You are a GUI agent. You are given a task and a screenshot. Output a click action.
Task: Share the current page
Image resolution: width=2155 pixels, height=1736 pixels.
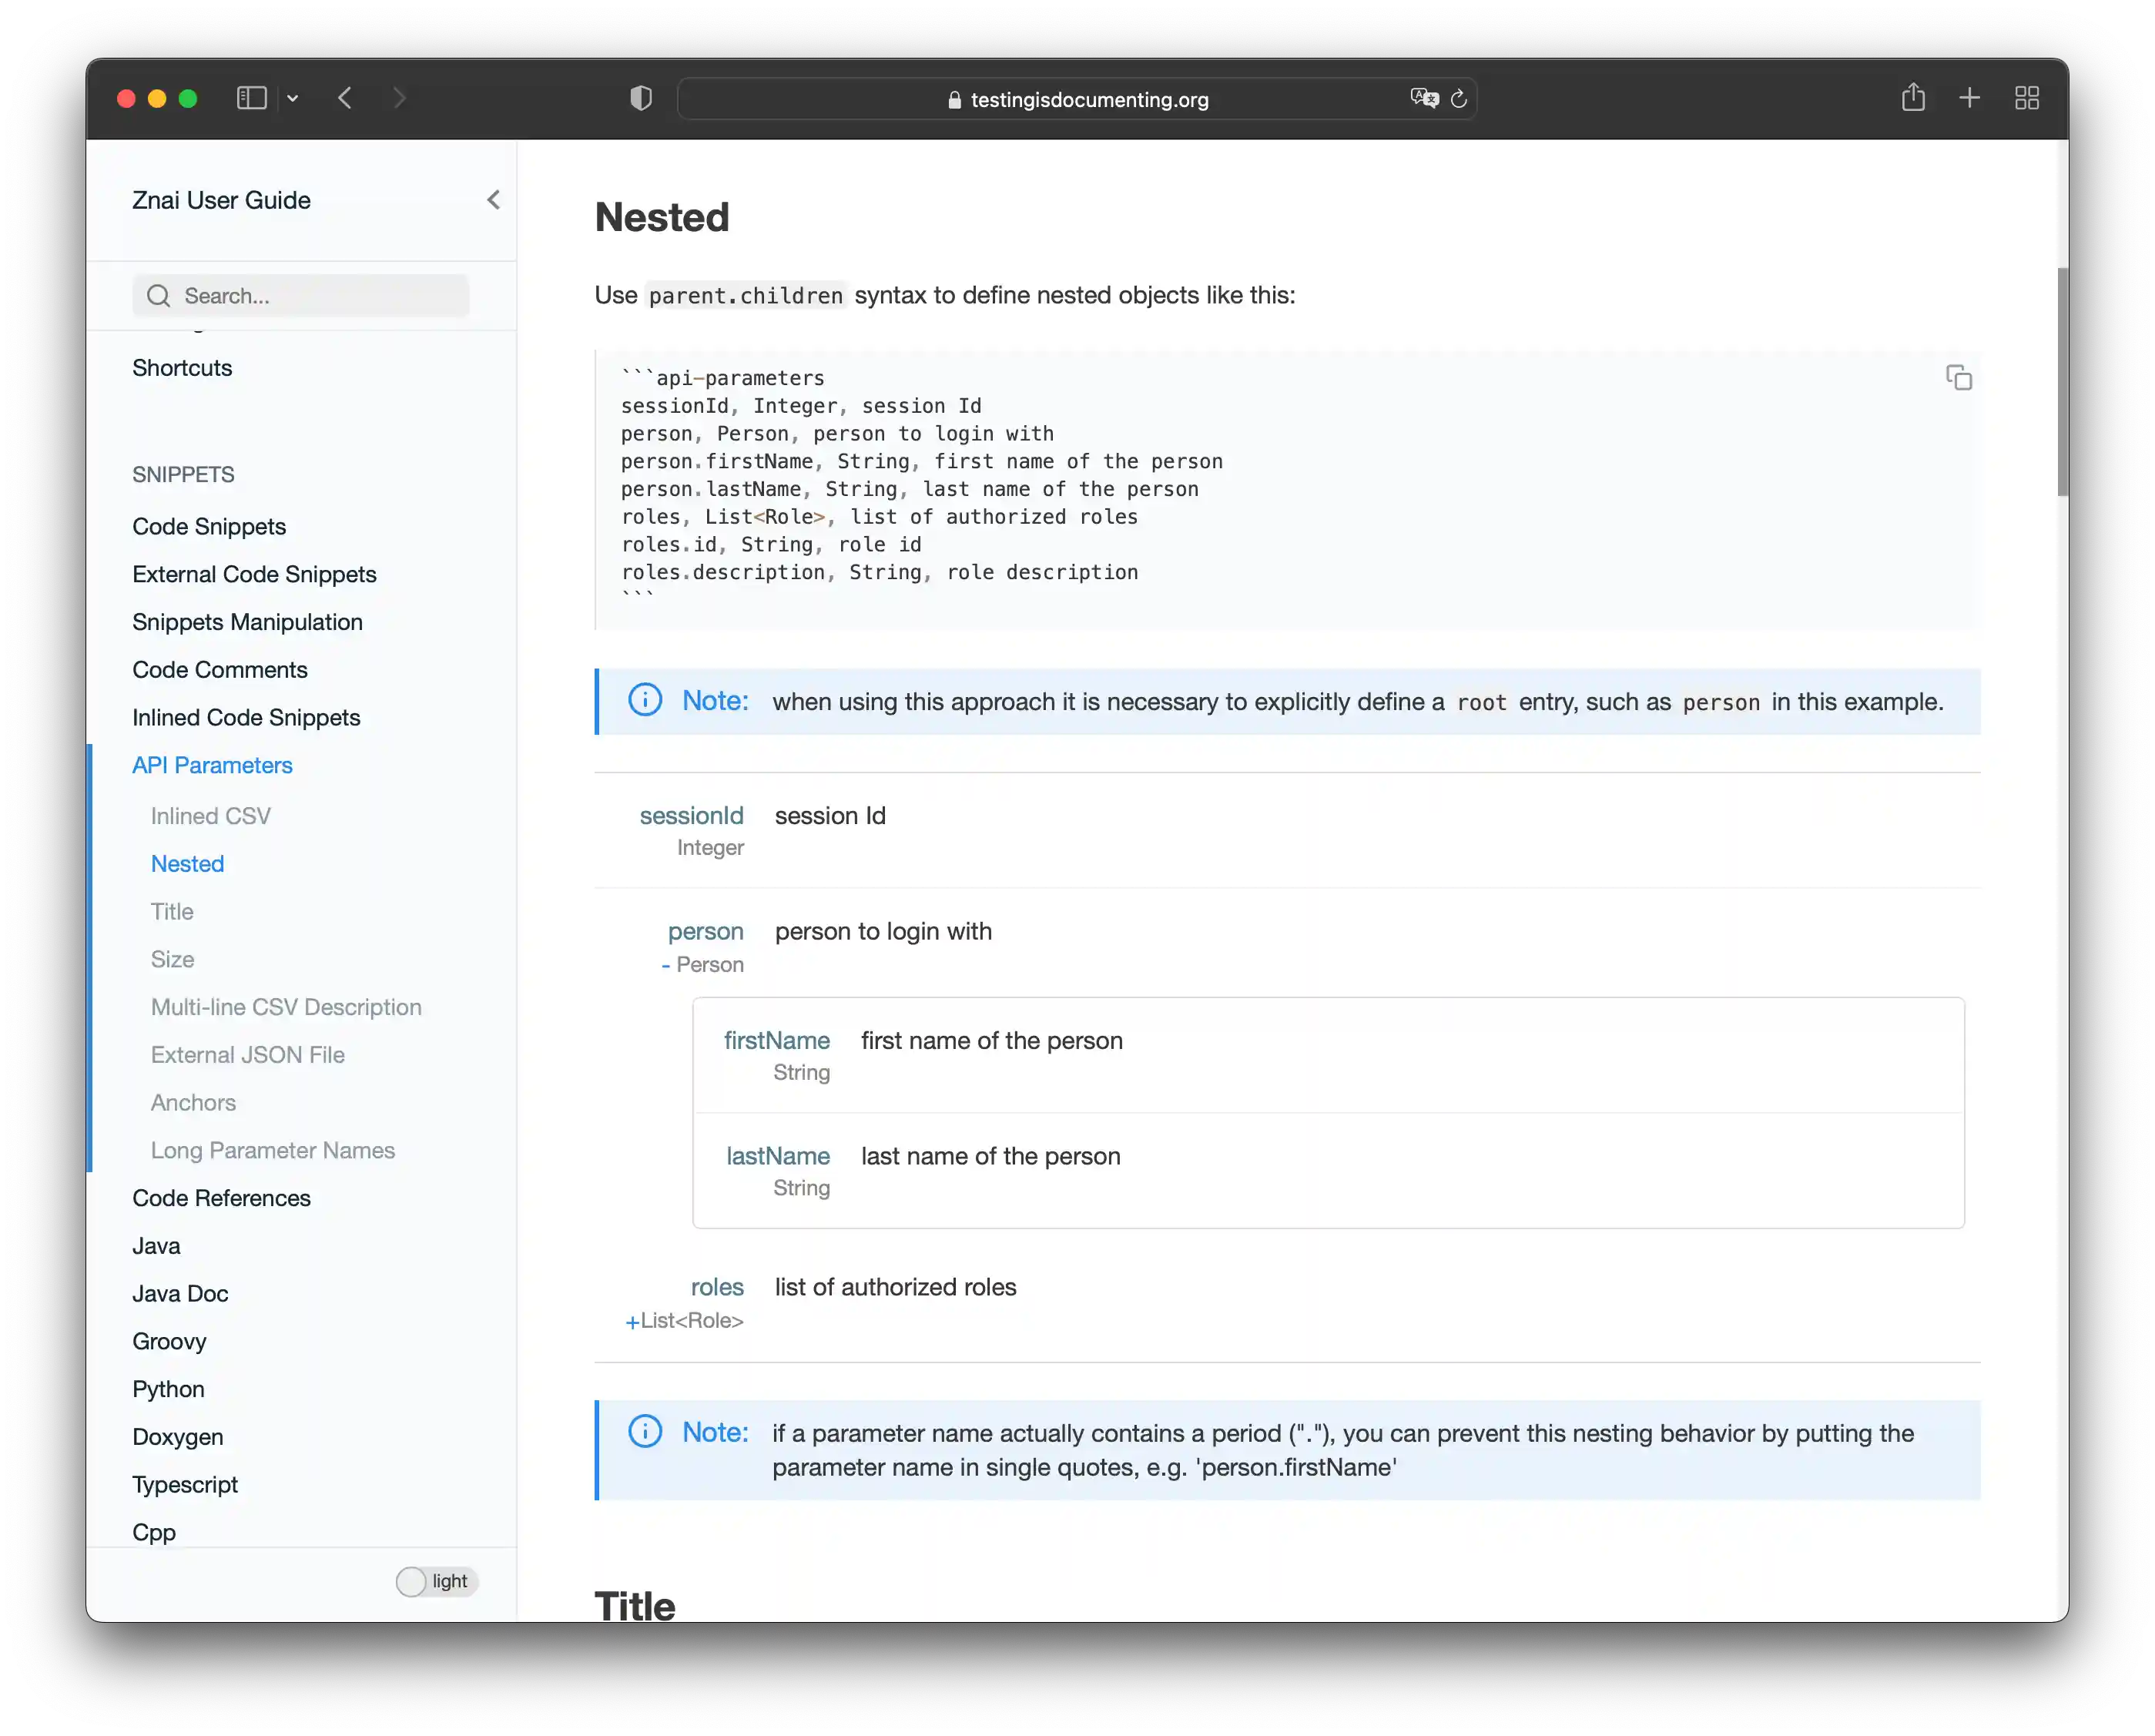tap(1913, 97)
